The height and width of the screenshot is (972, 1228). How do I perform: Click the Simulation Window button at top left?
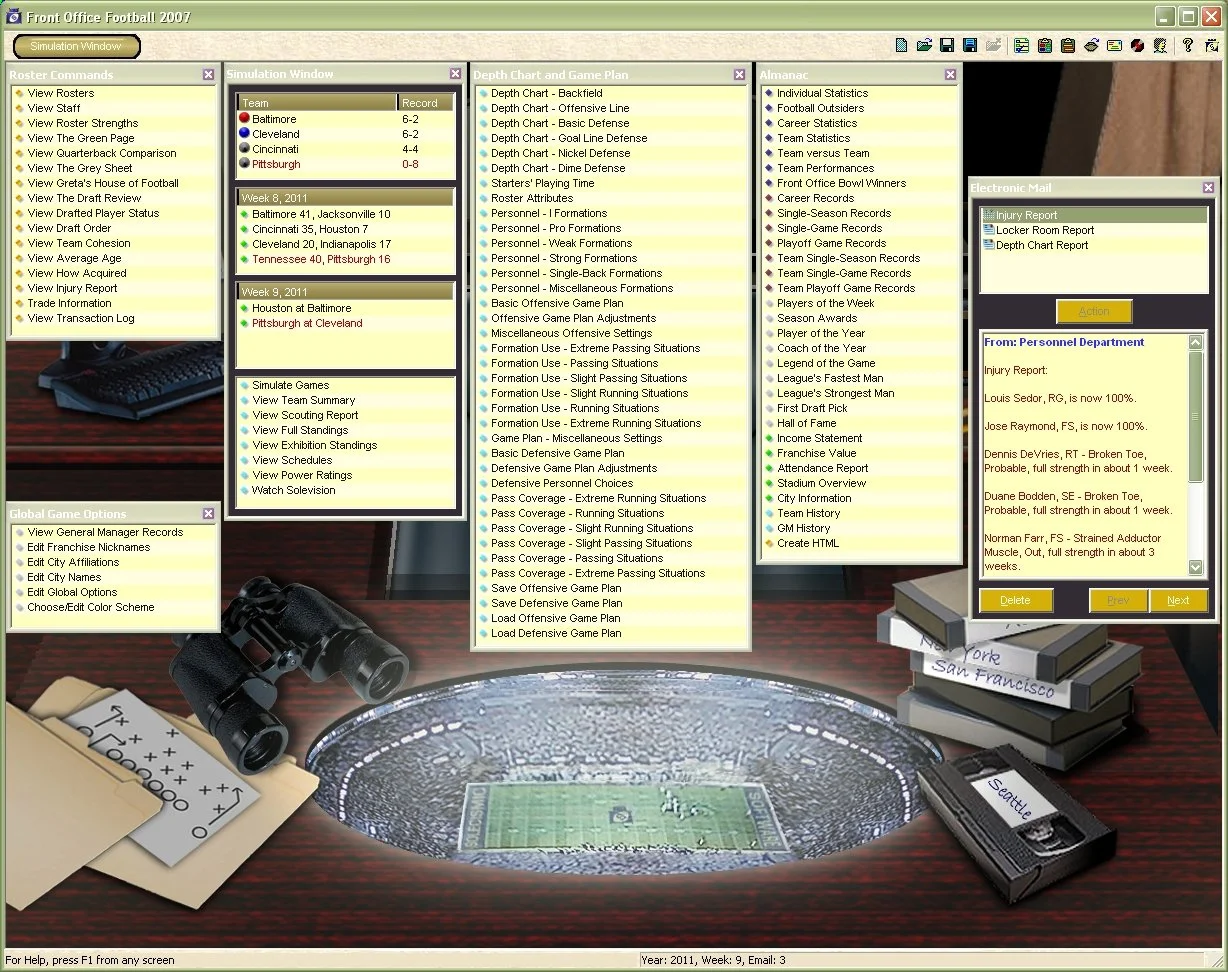(x=76, y=46)
